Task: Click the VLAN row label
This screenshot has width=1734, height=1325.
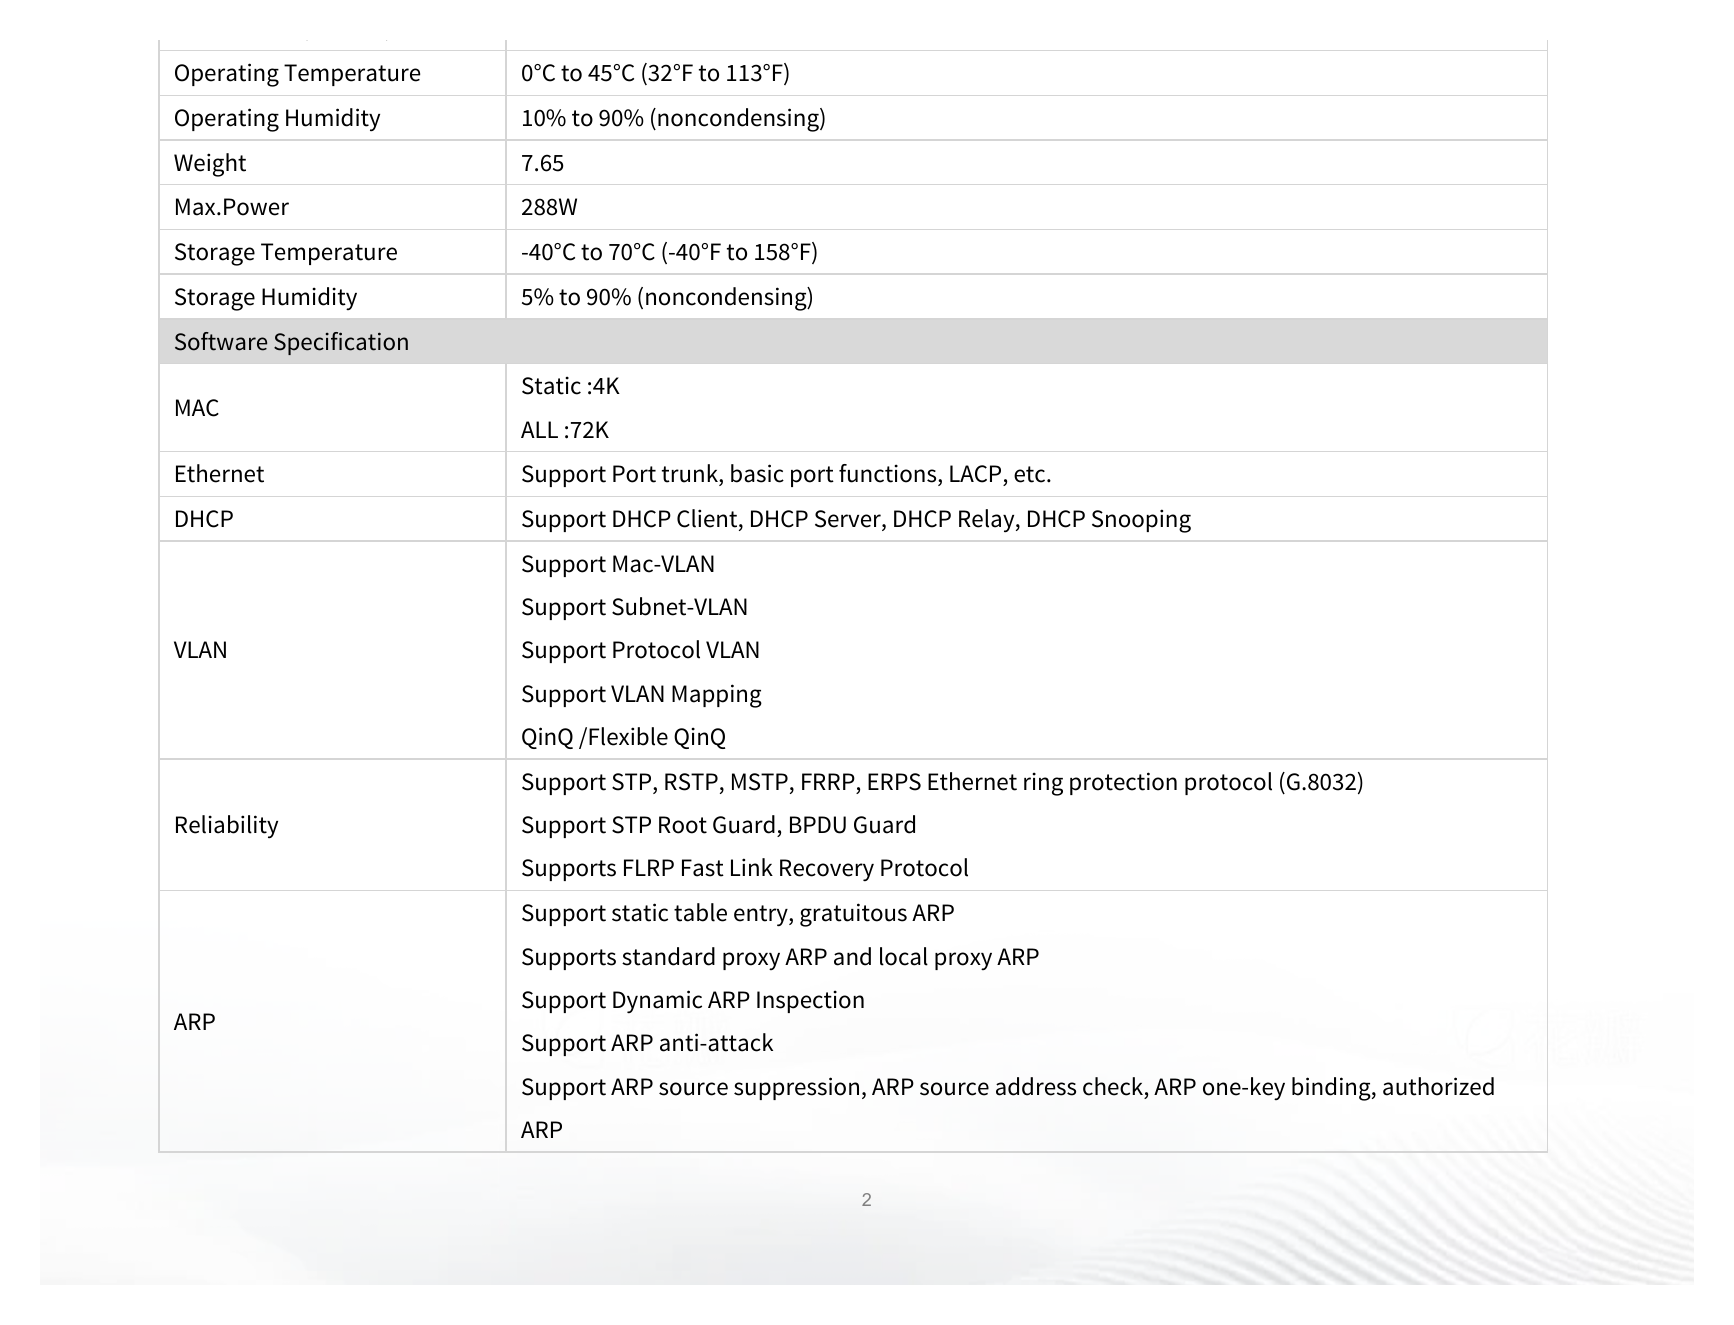Action: pos(200,650)
